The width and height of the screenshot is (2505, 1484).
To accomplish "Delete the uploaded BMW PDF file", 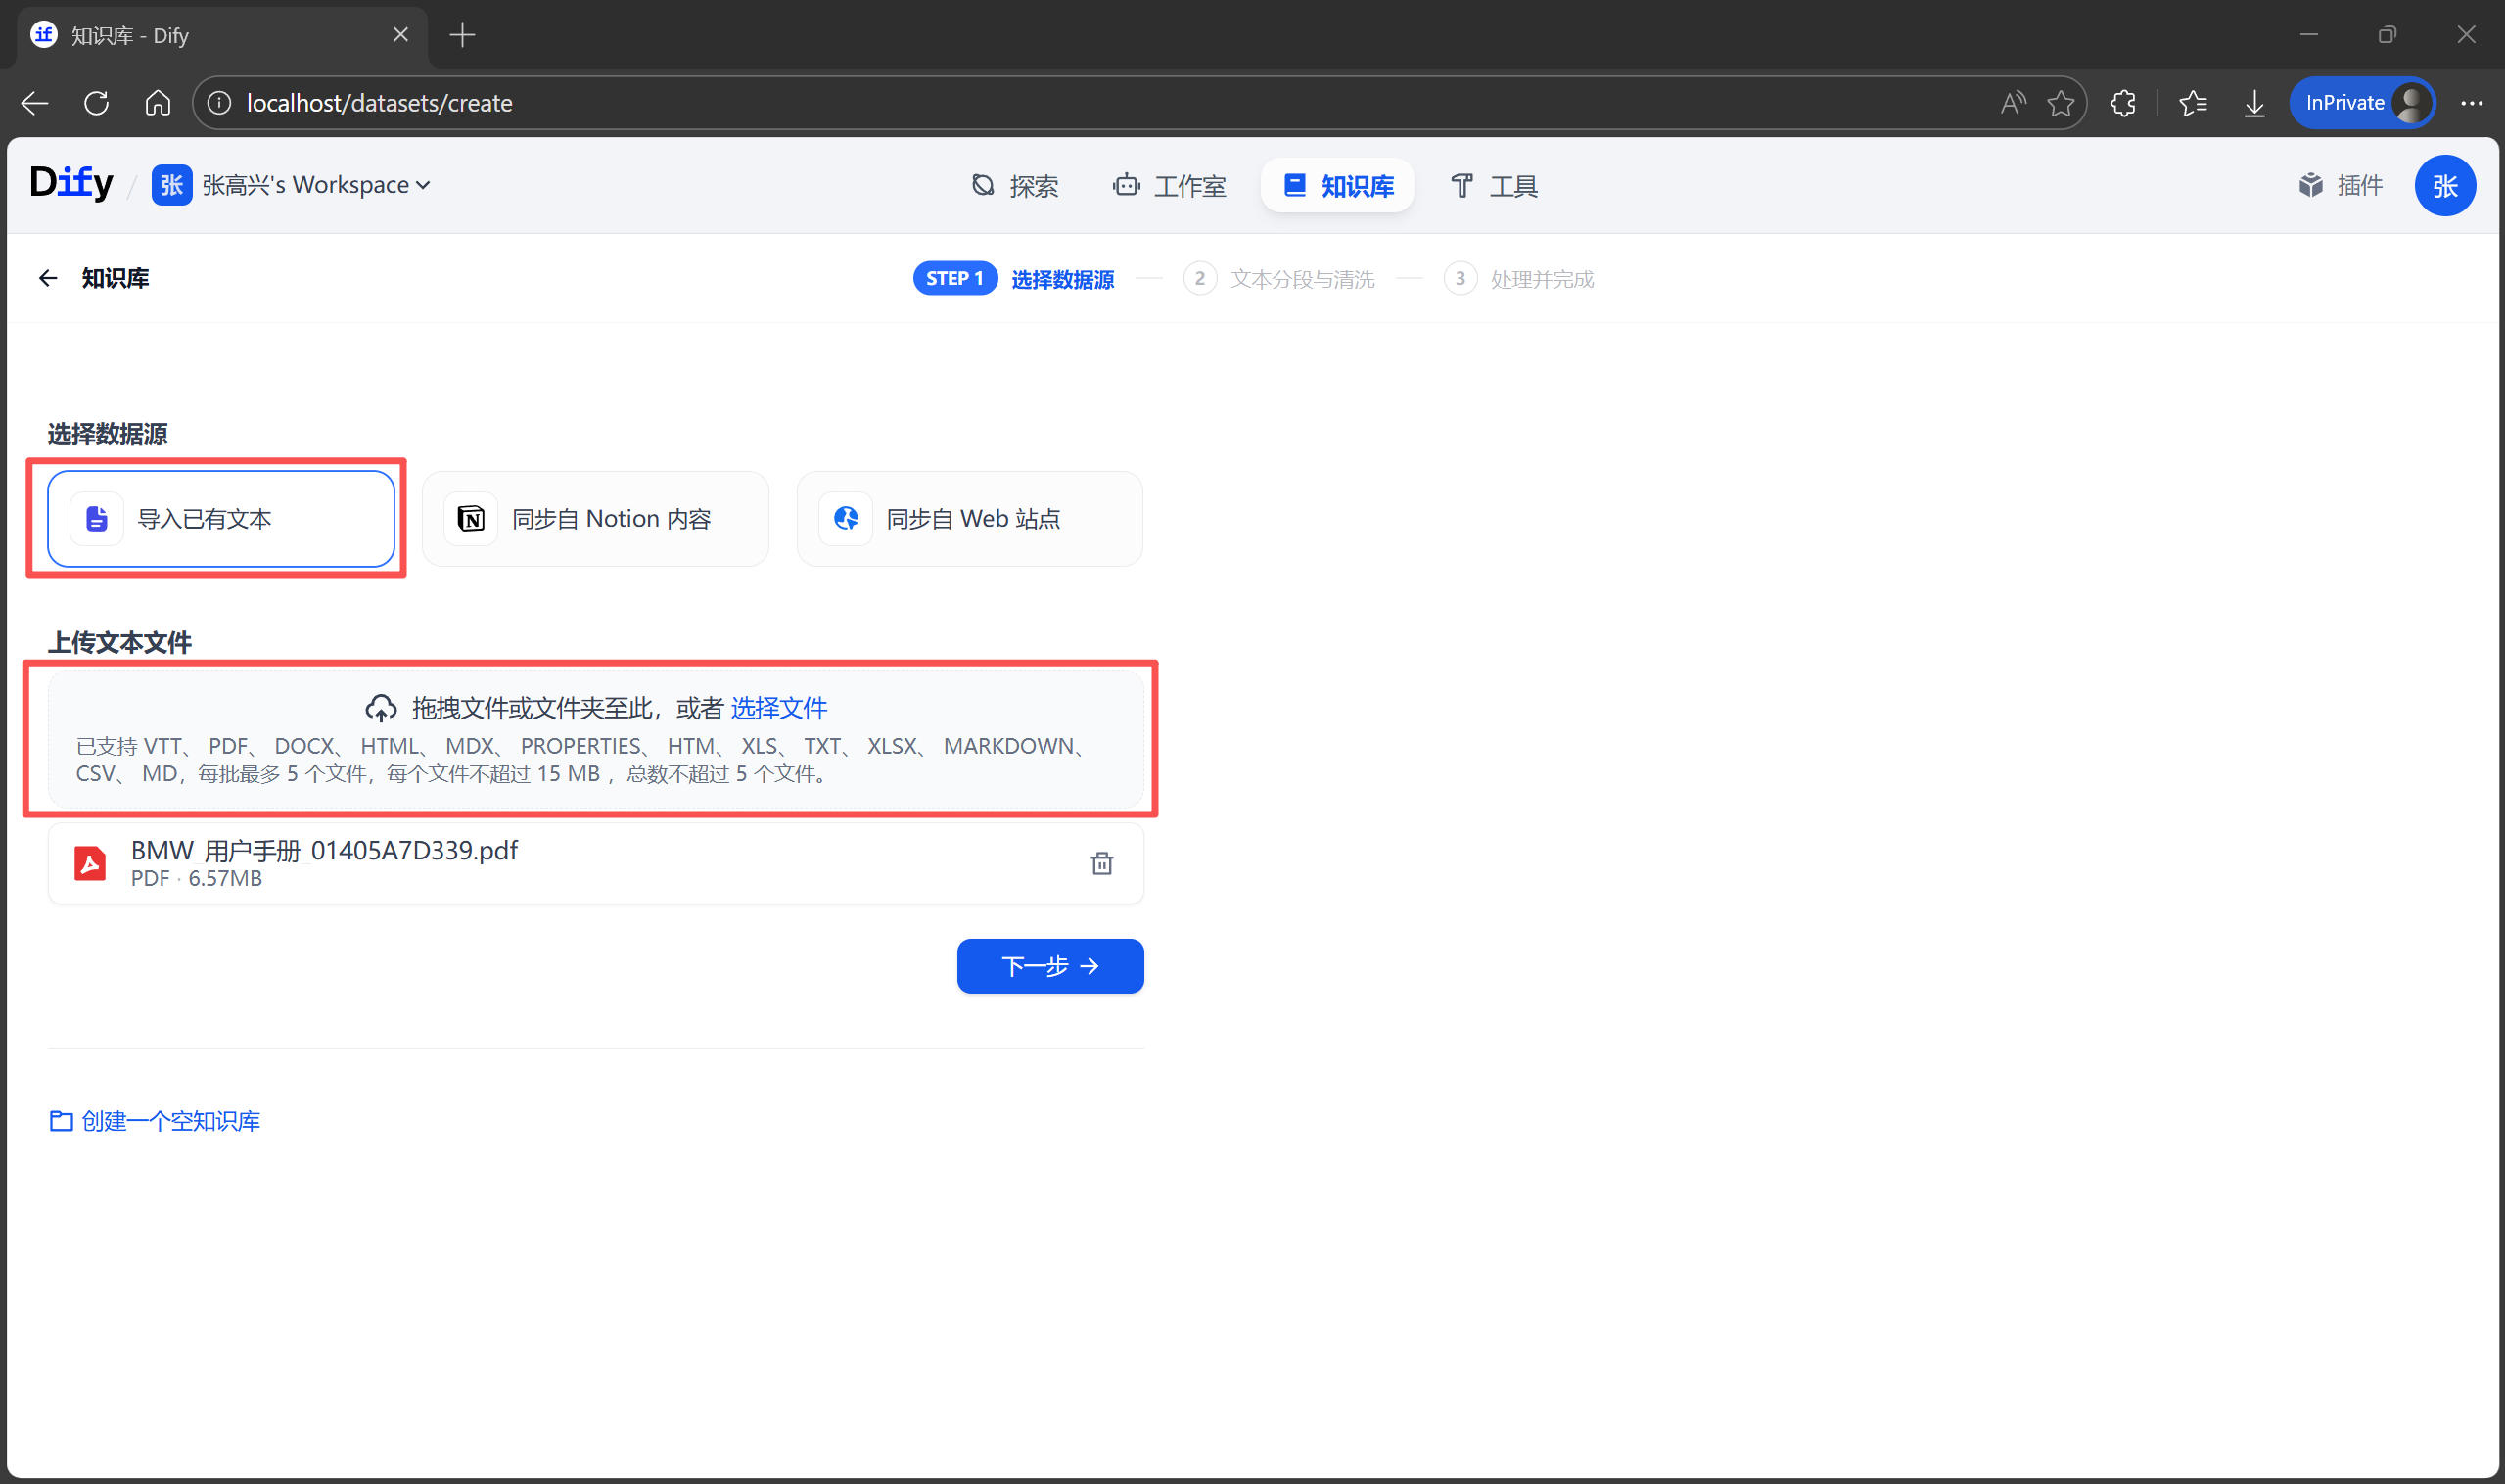I will [1101, 863].
